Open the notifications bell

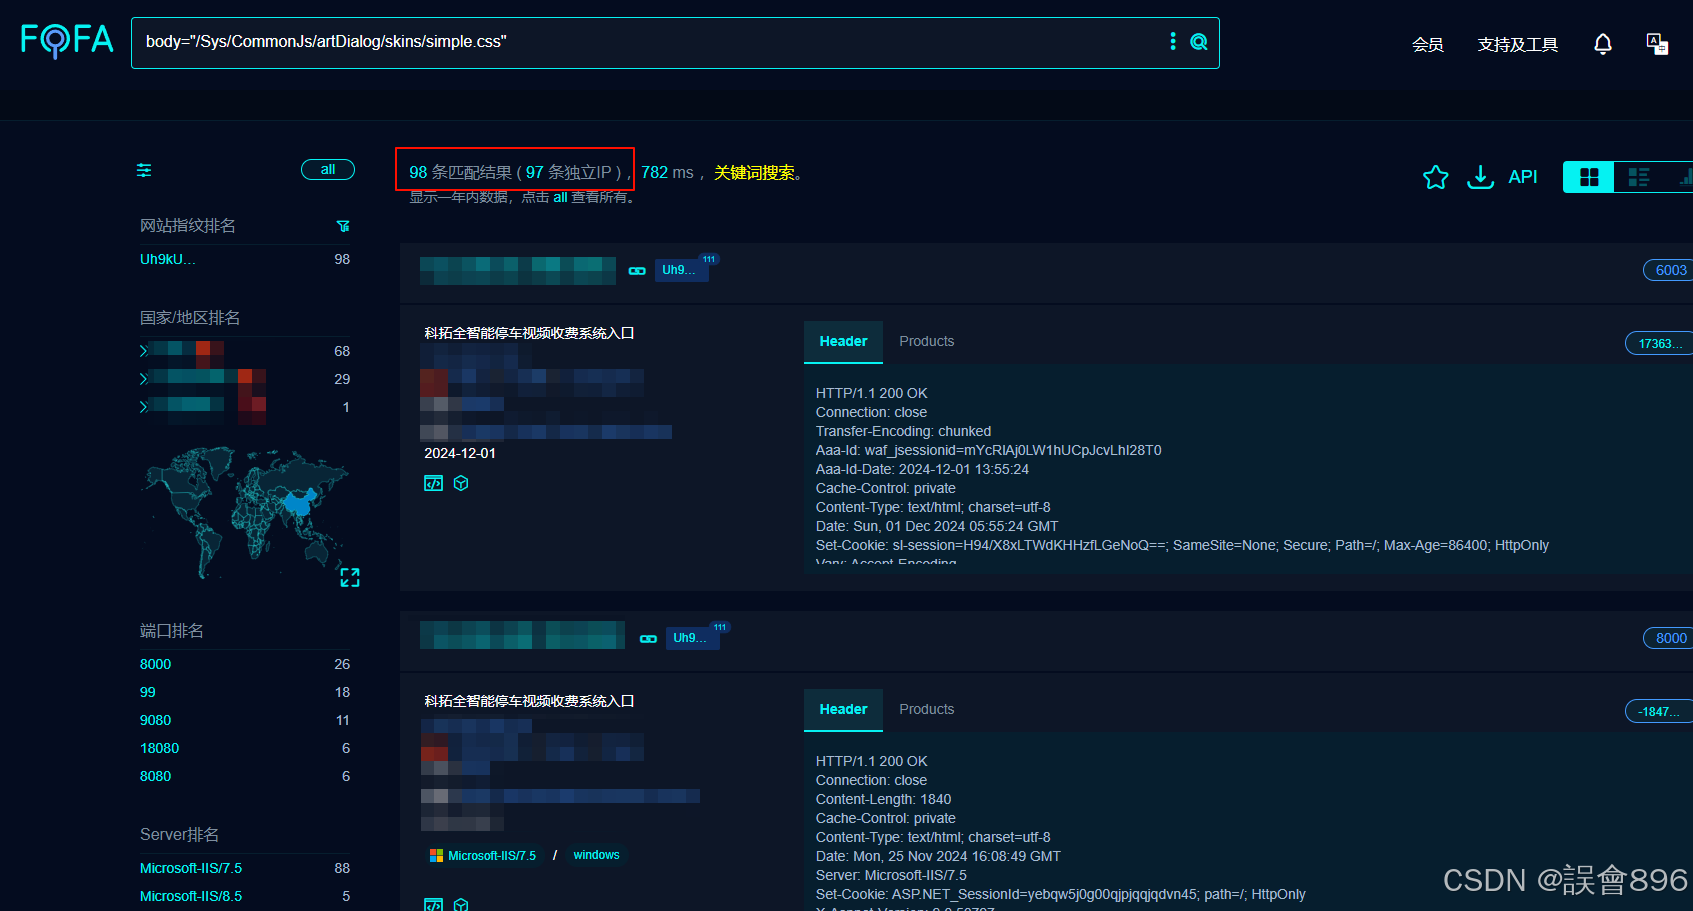(1603, 44)
